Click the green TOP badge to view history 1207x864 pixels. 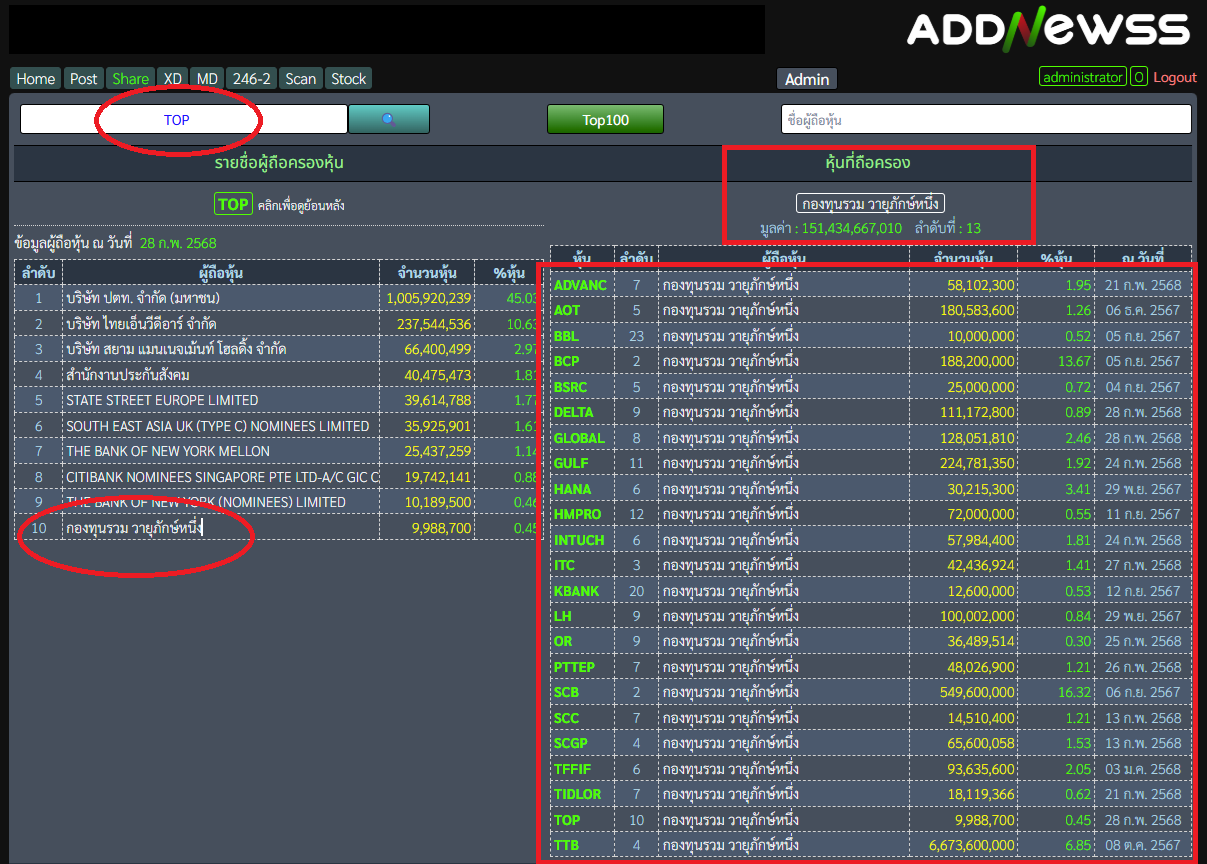tap(233, 204)
